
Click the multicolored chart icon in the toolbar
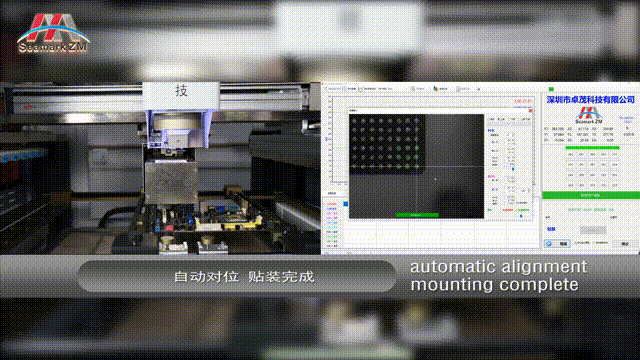[435, 89]
